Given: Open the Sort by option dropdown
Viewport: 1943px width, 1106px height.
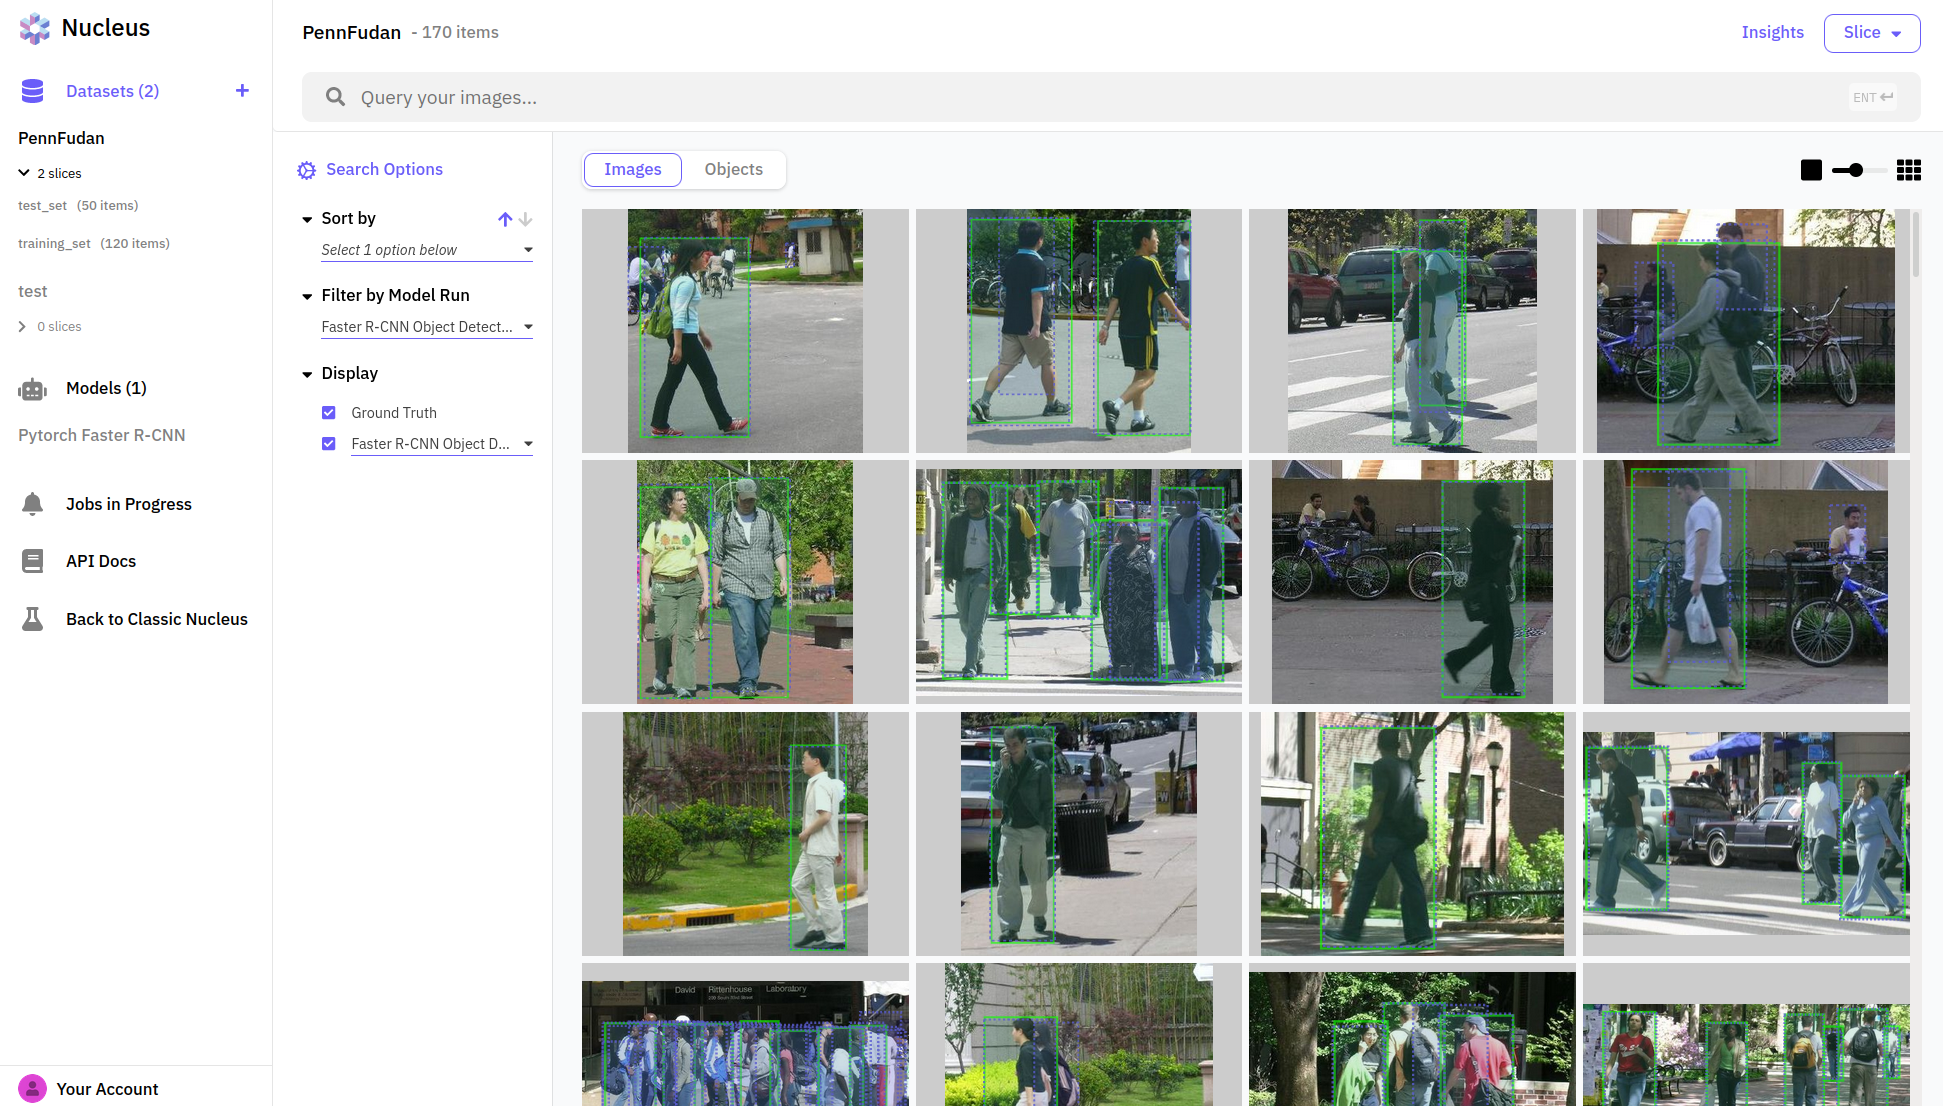Looking at the screenshot, I should (x=427, y=250).
